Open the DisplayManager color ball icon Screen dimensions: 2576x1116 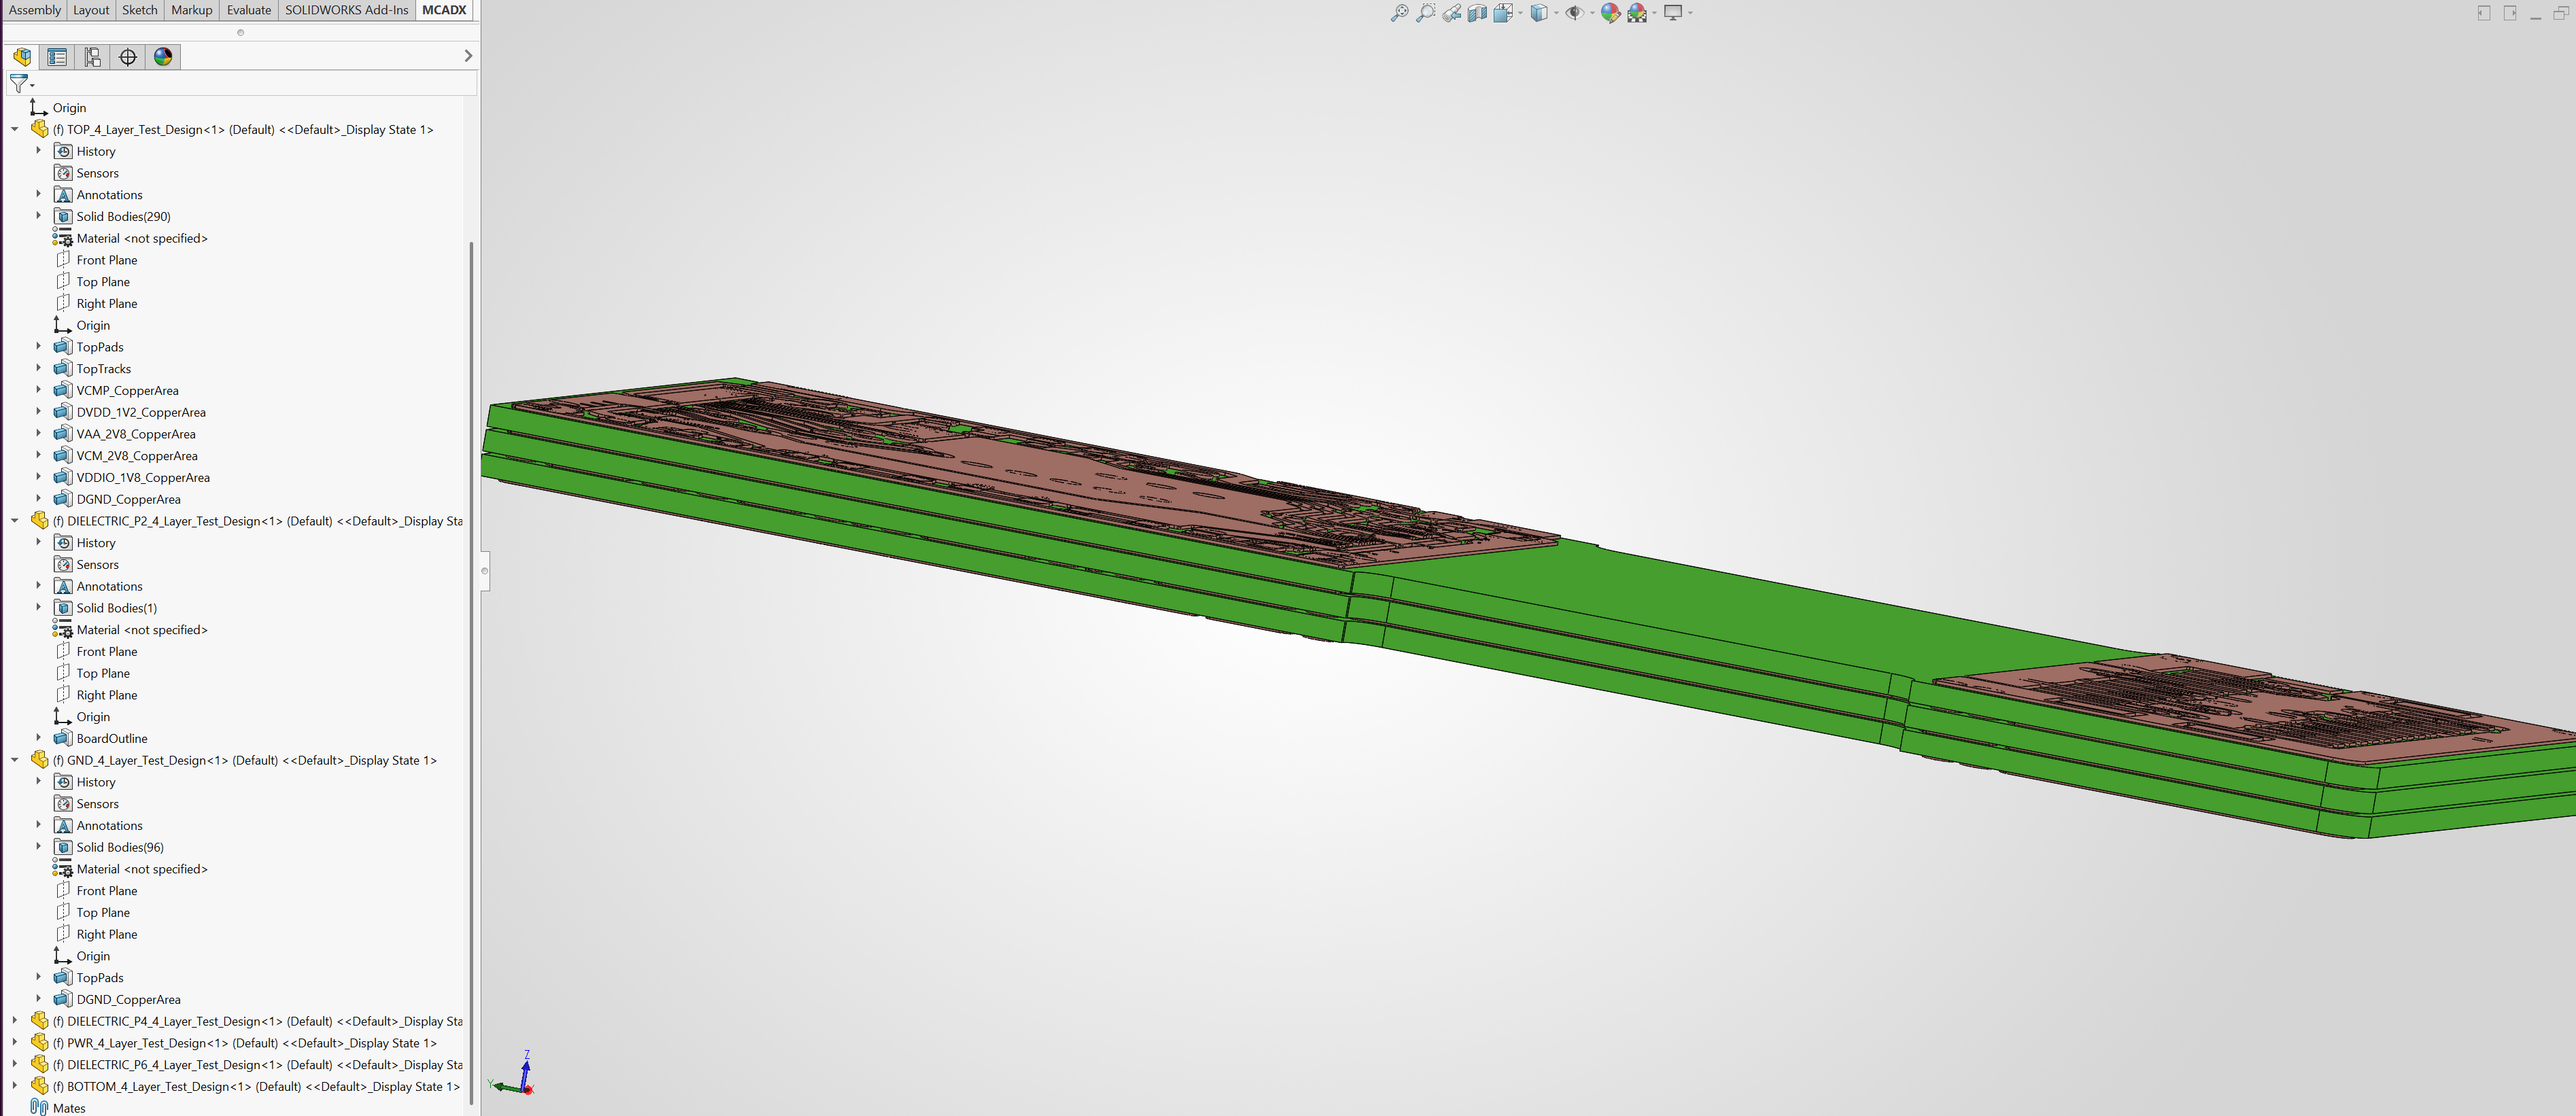(x=163, y=57)
